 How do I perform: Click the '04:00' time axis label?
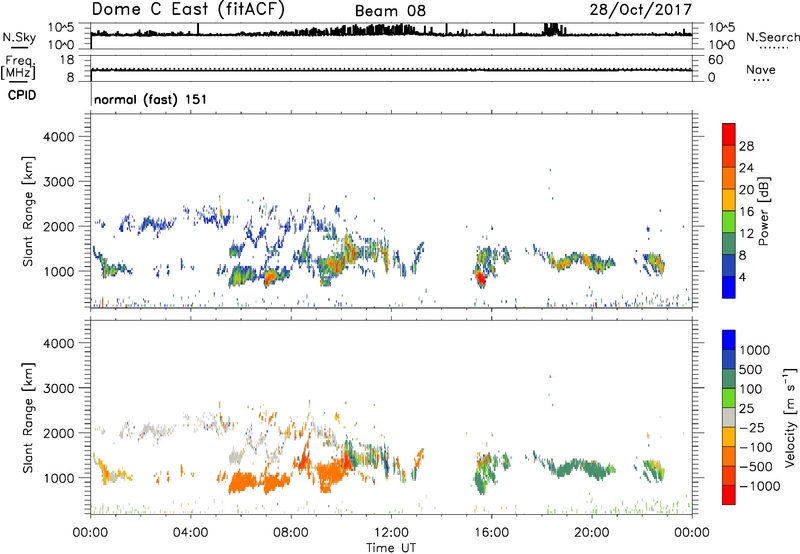click(x=190, y=533)
